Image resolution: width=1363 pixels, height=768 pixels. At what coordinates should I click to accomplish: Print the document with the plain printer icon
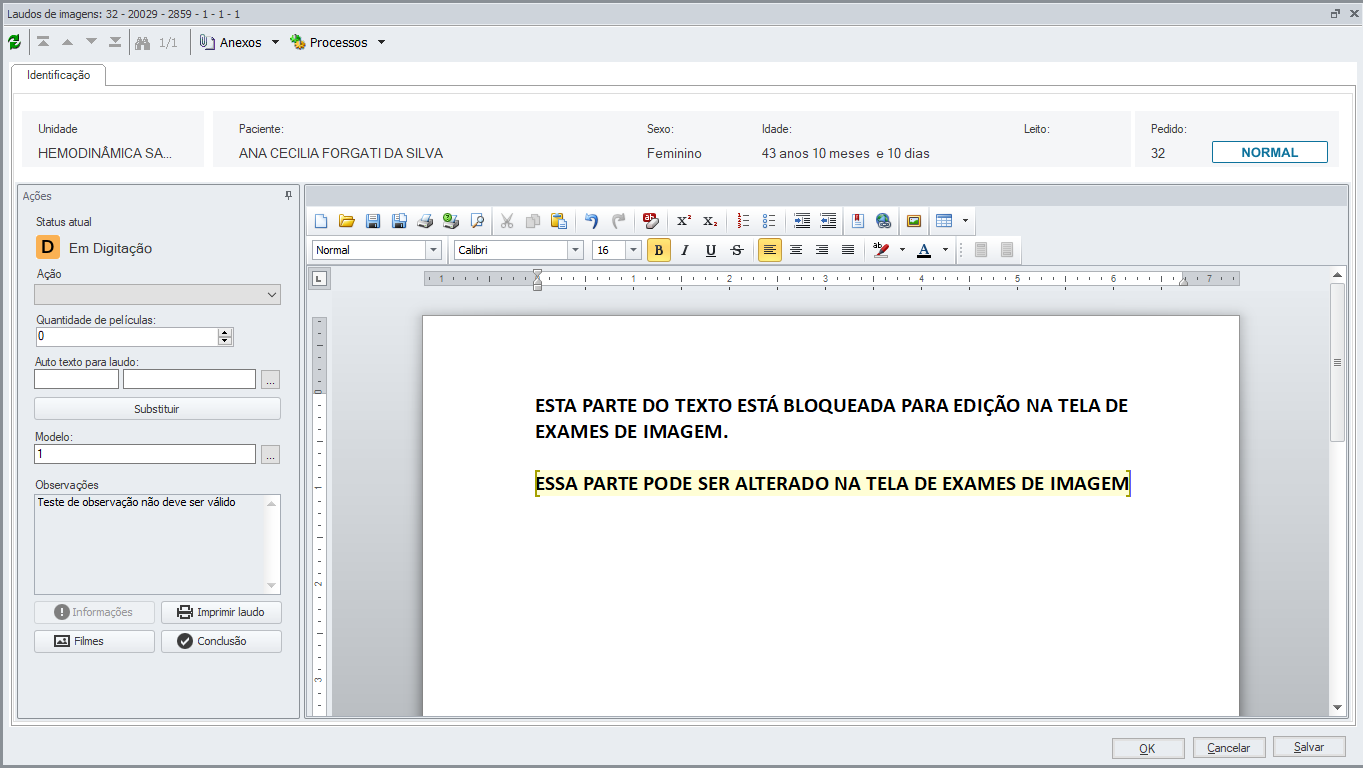(x=425, y=221)
